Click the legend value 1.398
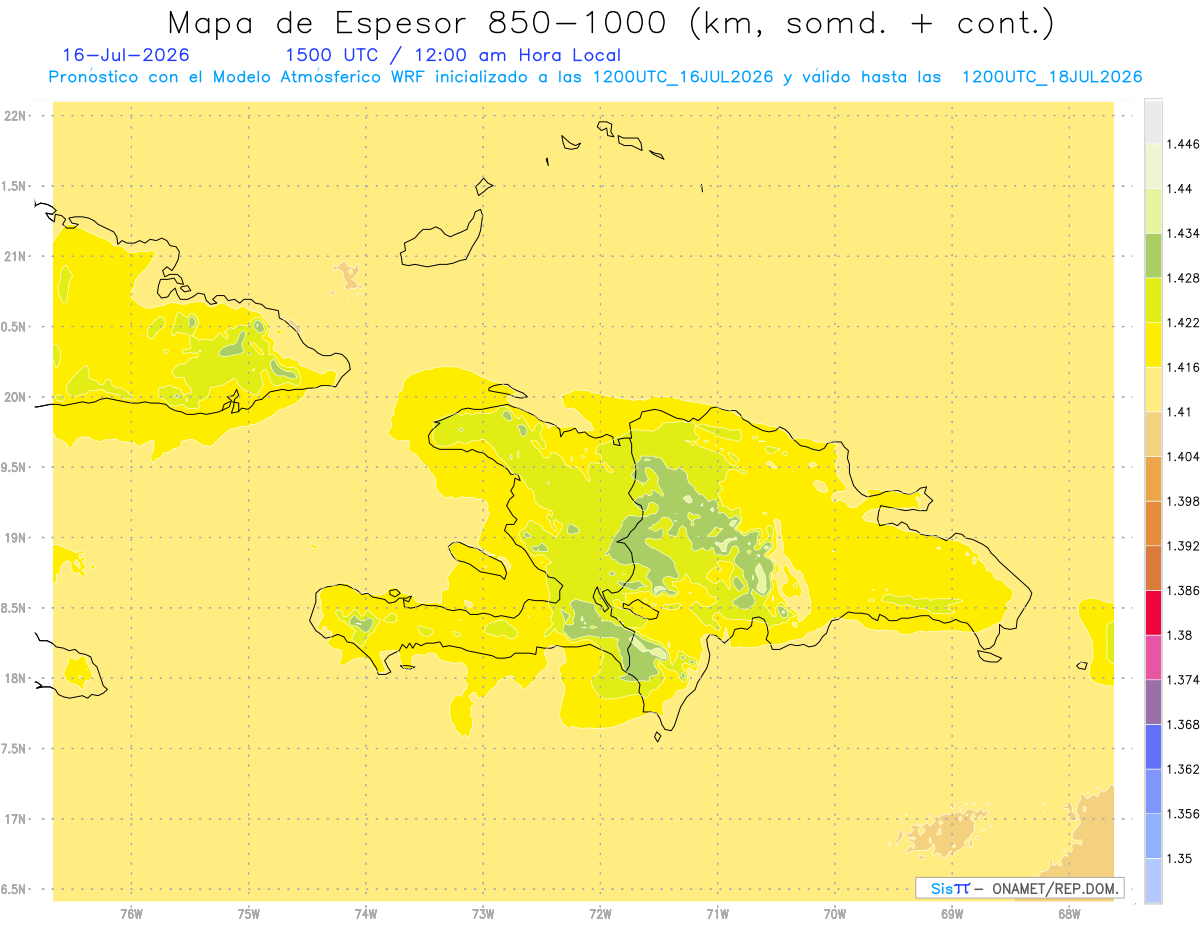Viewport: 1200px width, 927px height. [1183, 501]
